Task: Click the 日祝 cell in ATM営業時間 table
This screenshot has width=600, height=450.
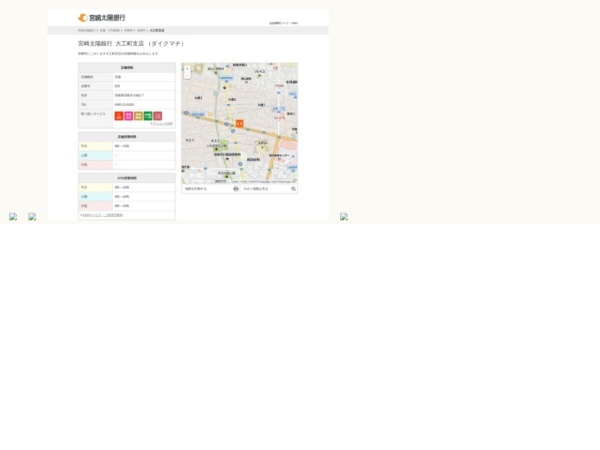Action: point(95,206)
